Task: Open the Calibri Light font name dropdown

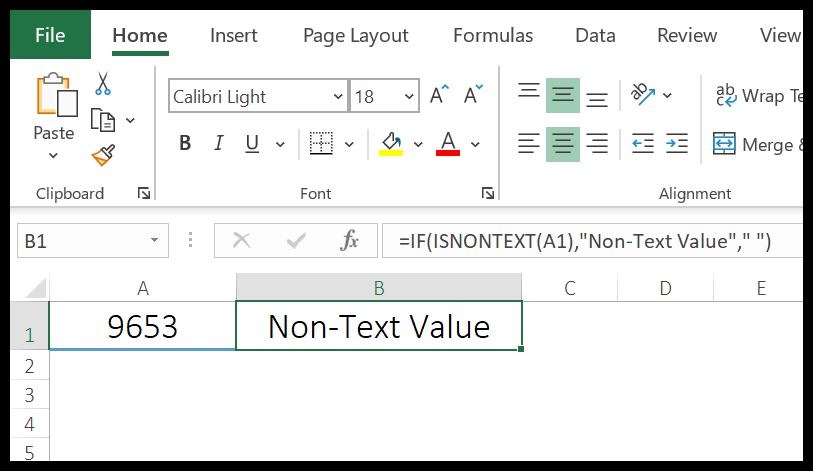Action: [338, 96]
